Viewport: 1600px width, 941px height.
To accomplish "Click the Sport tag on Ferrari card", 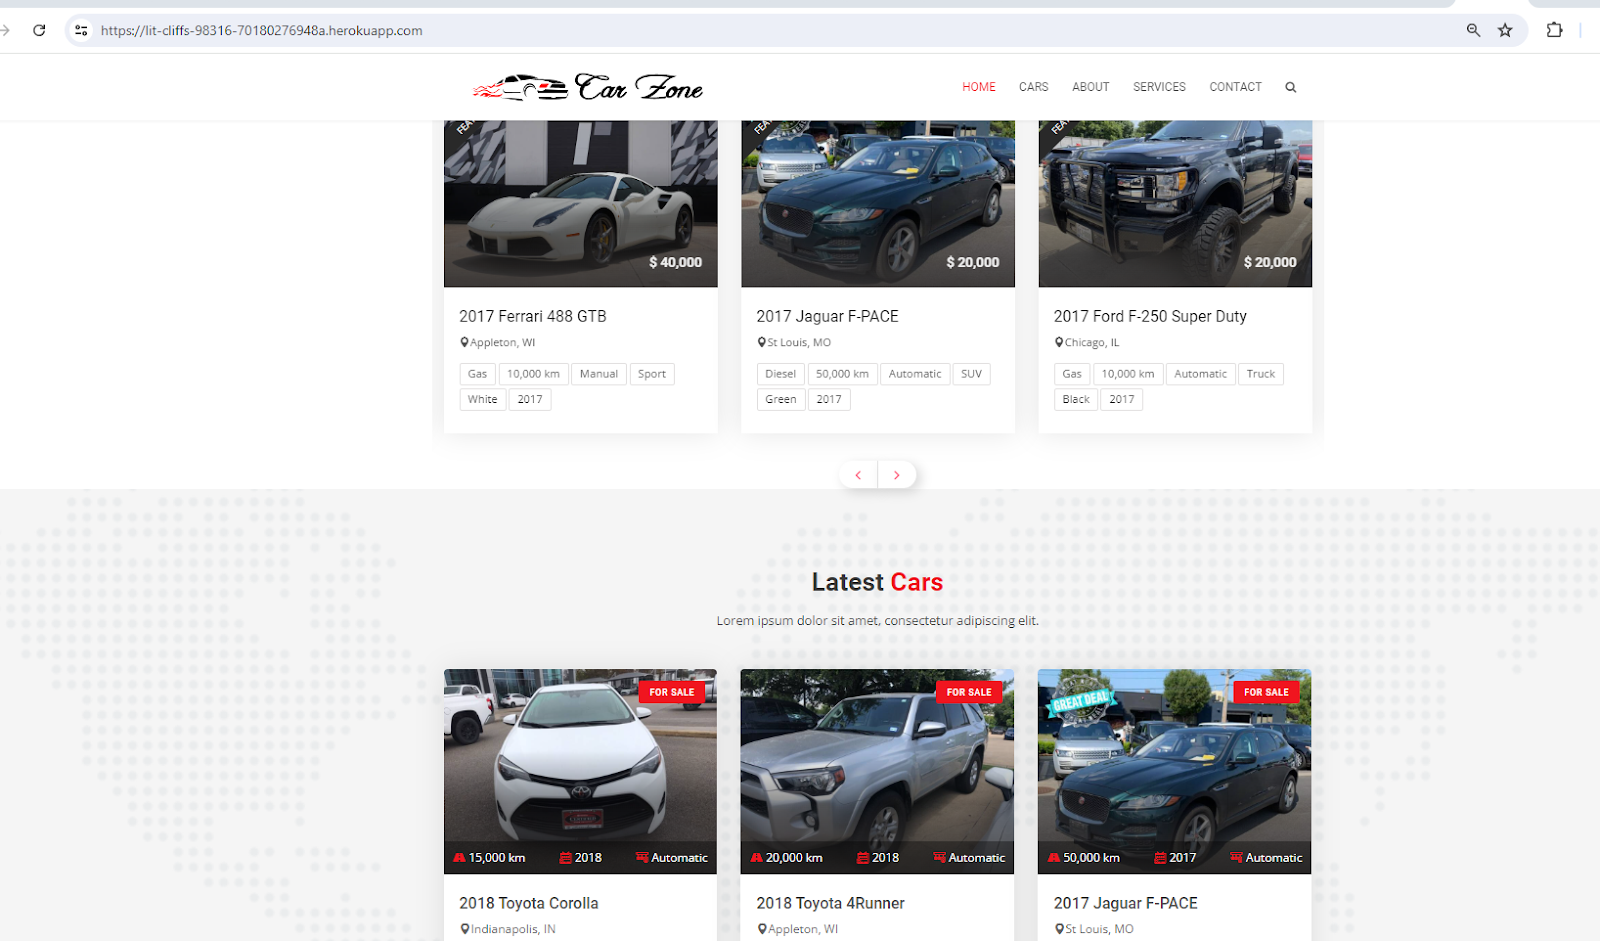I will pyautogui.click(x=652, y=374).
